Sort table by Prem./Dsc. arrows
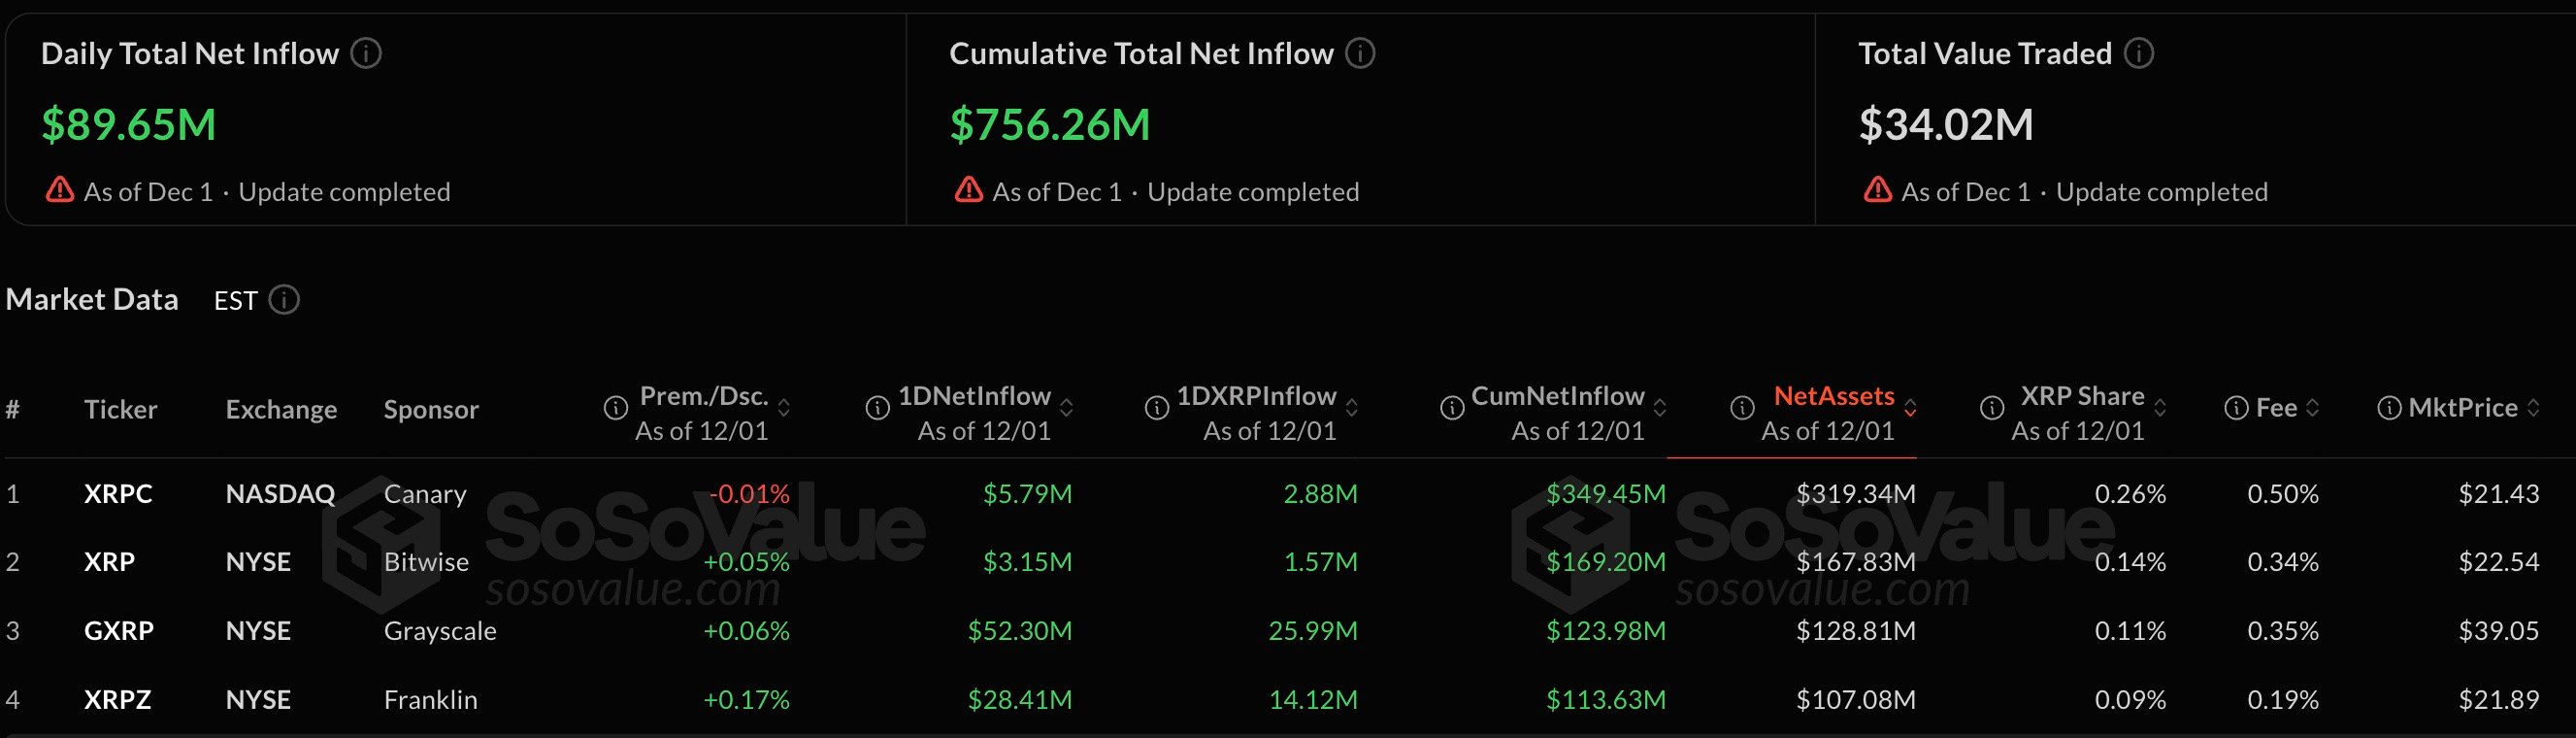 click(784, 408)
